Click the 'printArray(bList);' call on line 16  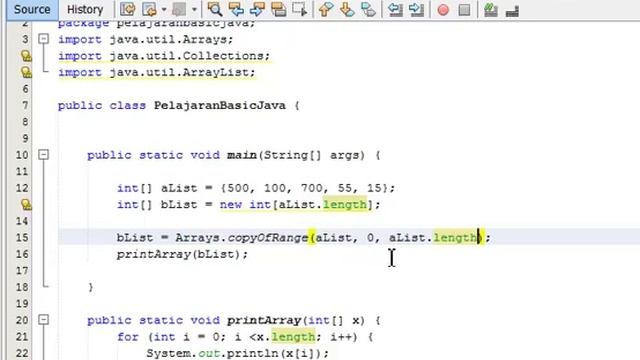182,254
